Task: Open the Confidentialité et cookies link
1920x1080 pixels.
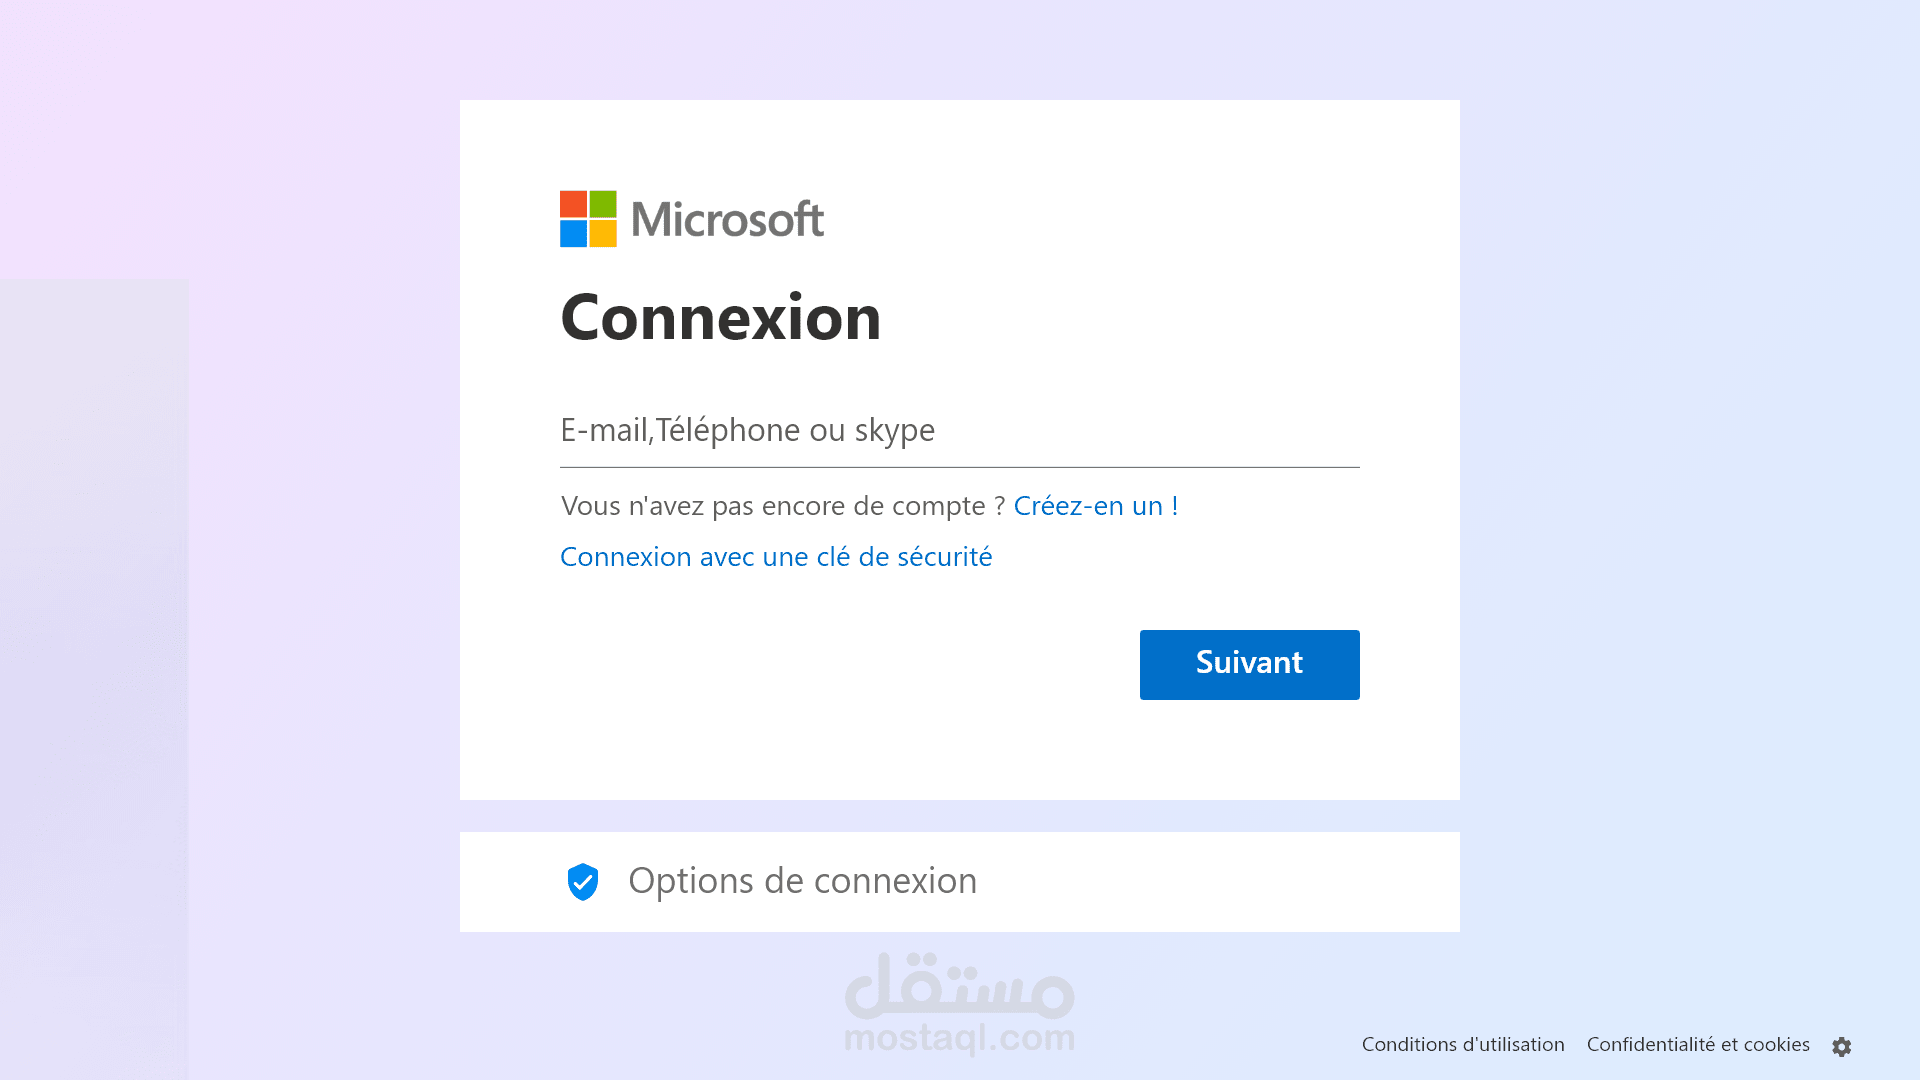Action: tap(1697, 1045)
